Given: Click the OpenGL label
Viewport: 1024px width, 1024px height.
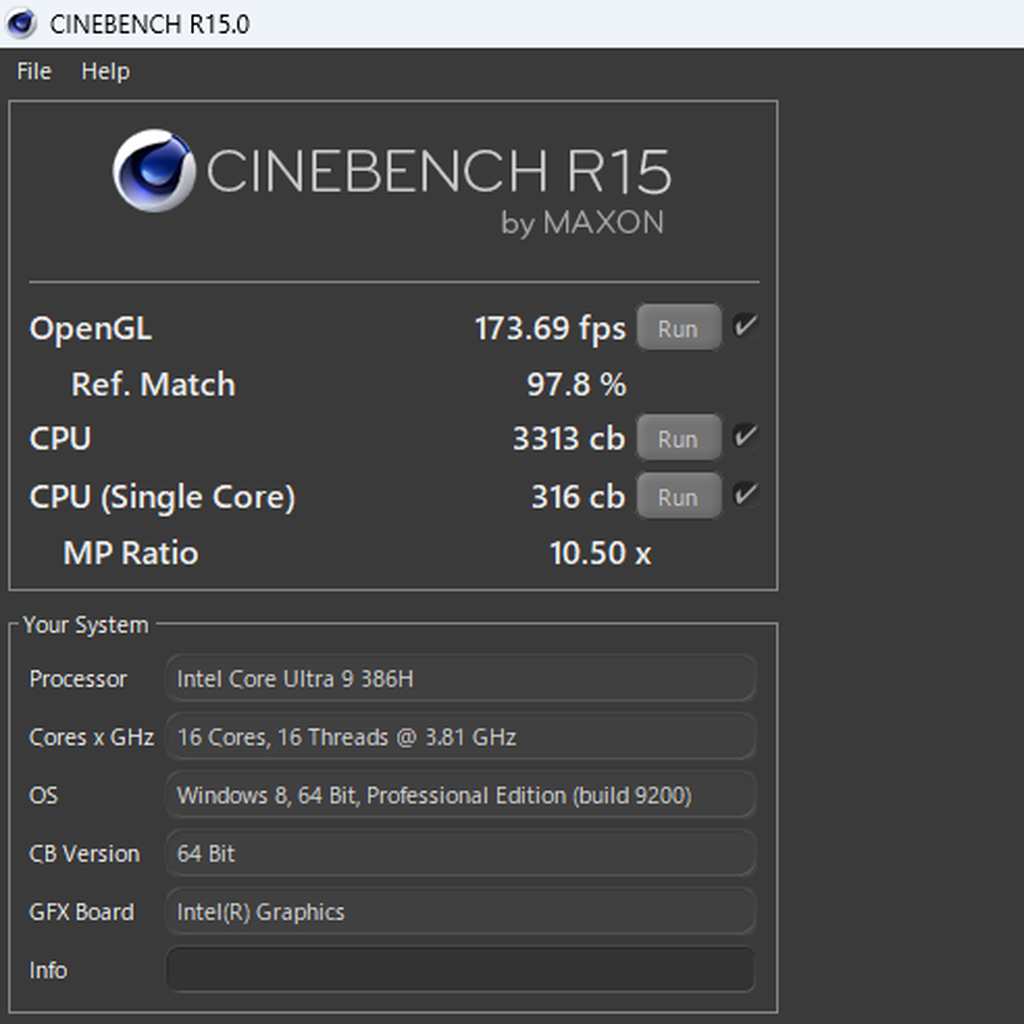Looking at the screenshot, I should tap(91, 328).
